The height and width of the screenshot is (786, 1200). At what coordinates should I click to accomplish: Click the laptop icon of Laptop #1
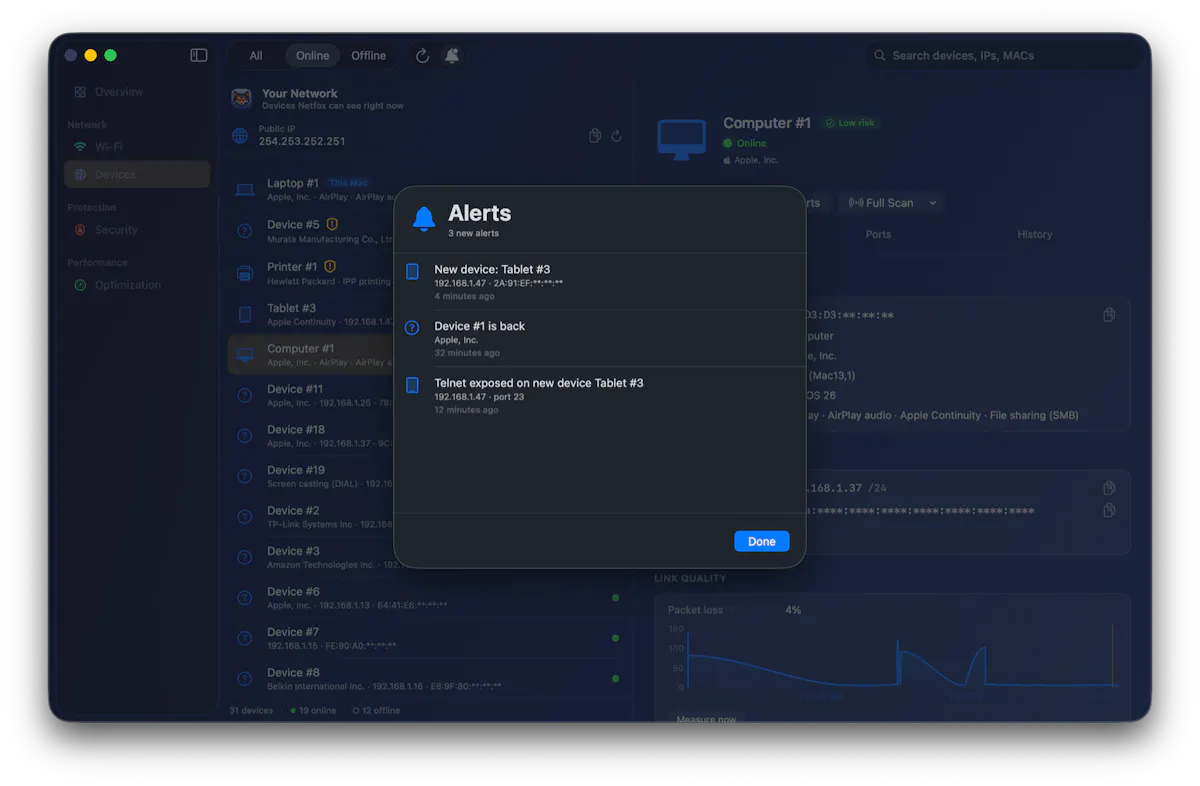click(x=245, y=190)
